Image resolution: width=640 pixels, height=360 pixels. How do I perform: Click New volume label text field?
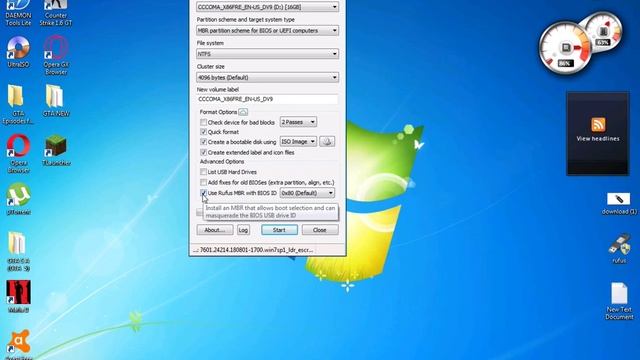click(x=267, y=99)
